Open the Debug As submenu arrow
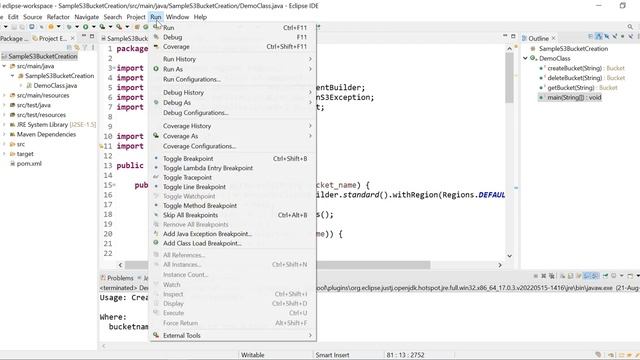 (x=310, y=102)
